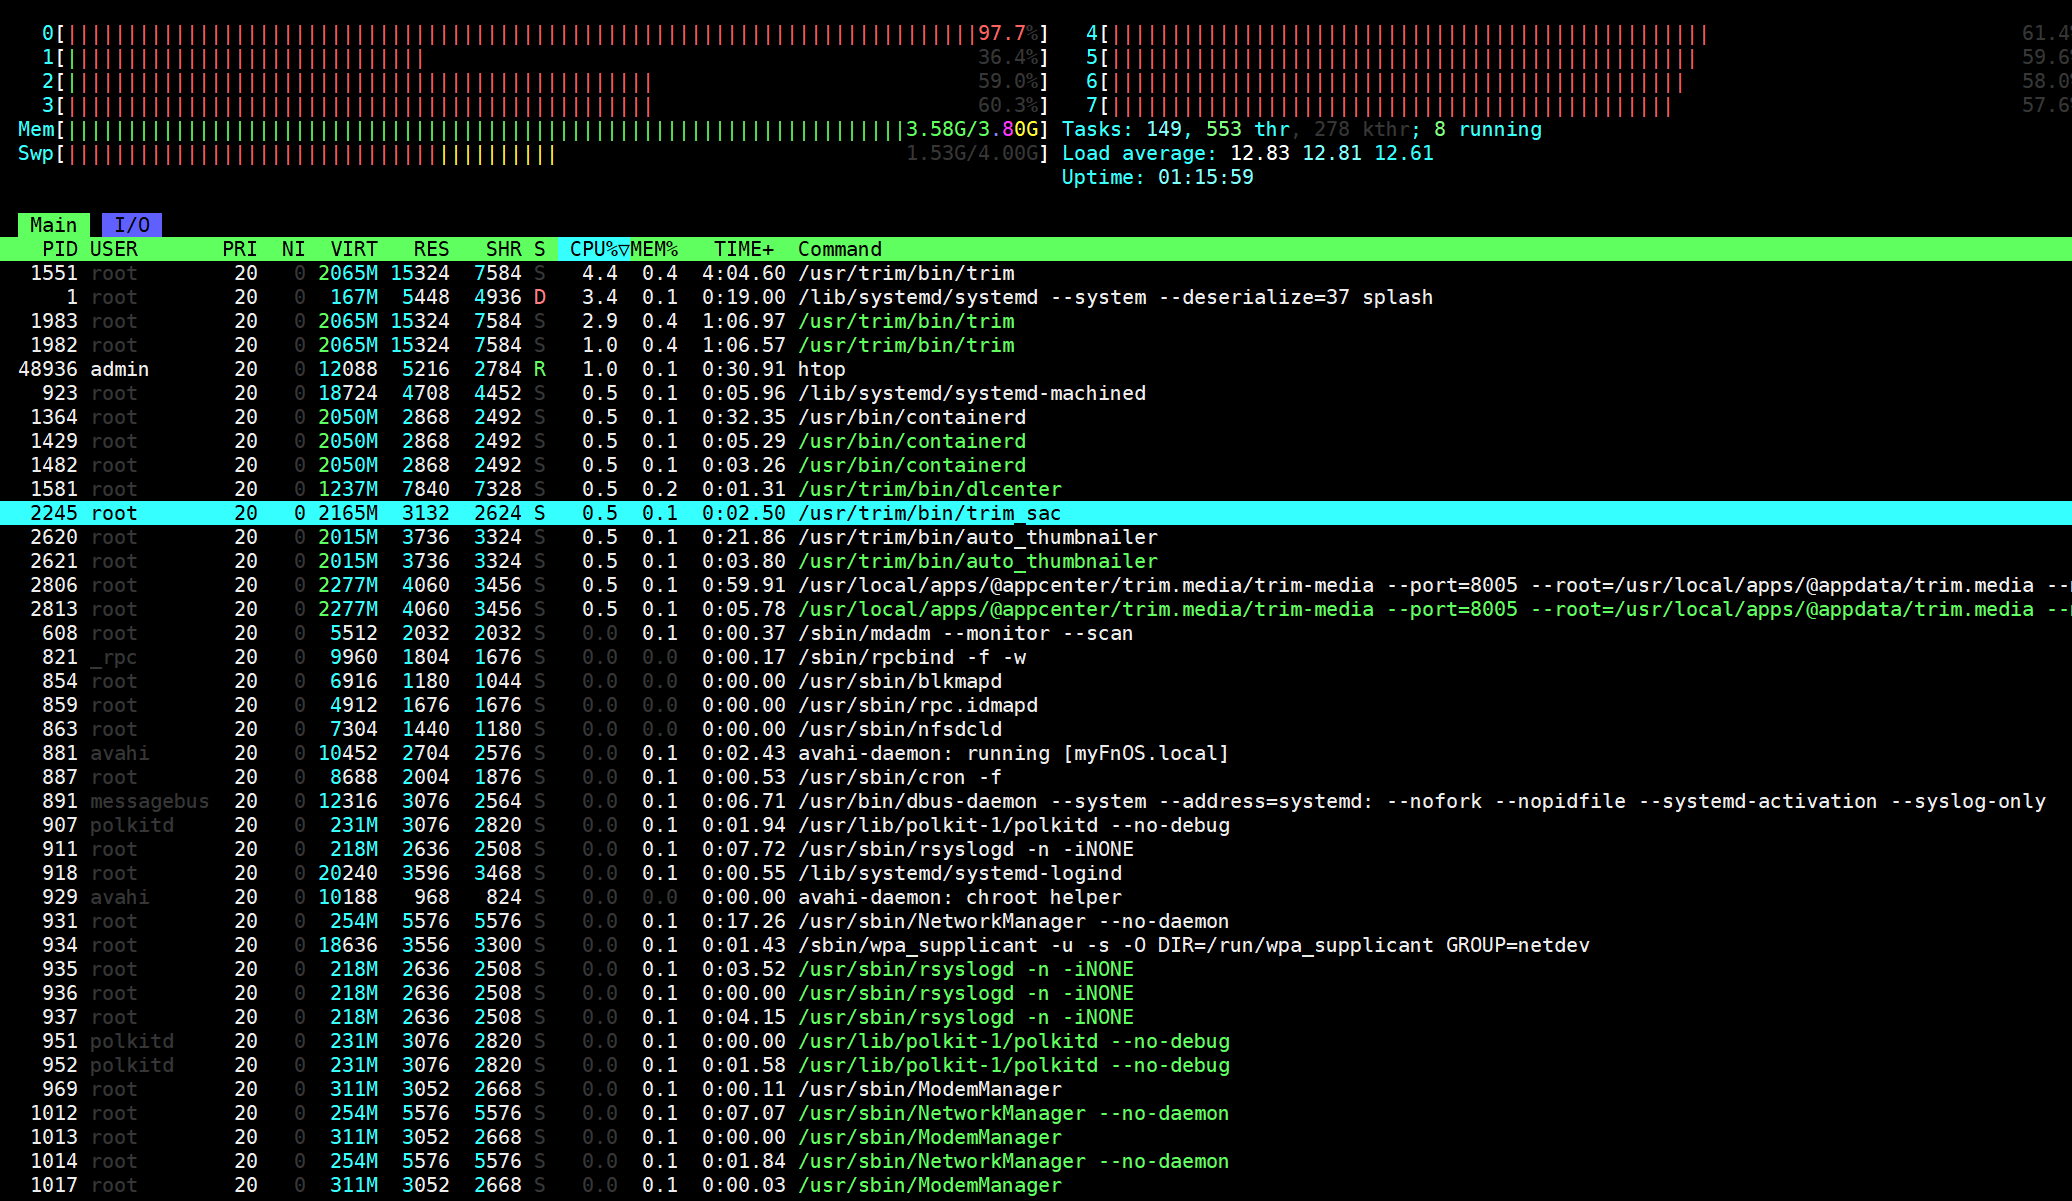Viewport: 2072px width, 1201px height.
Task: Select the wpa_supplicant process row
Action: [x=1000, y=945]
